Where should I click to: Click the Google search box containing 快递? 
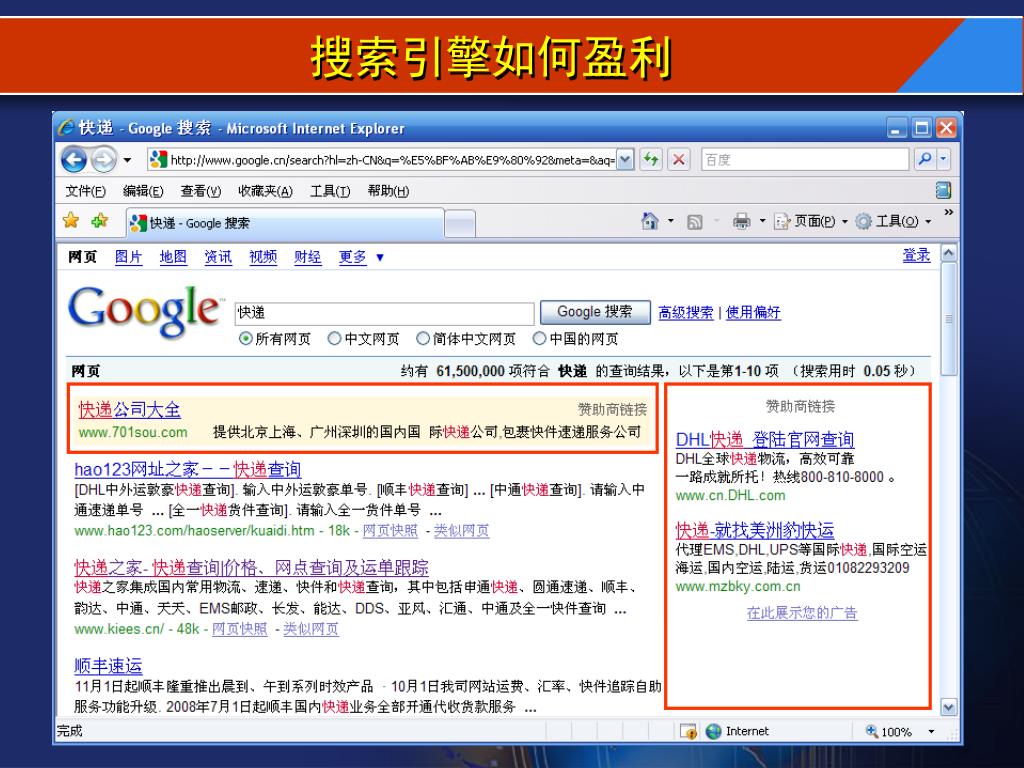[384, 313]
